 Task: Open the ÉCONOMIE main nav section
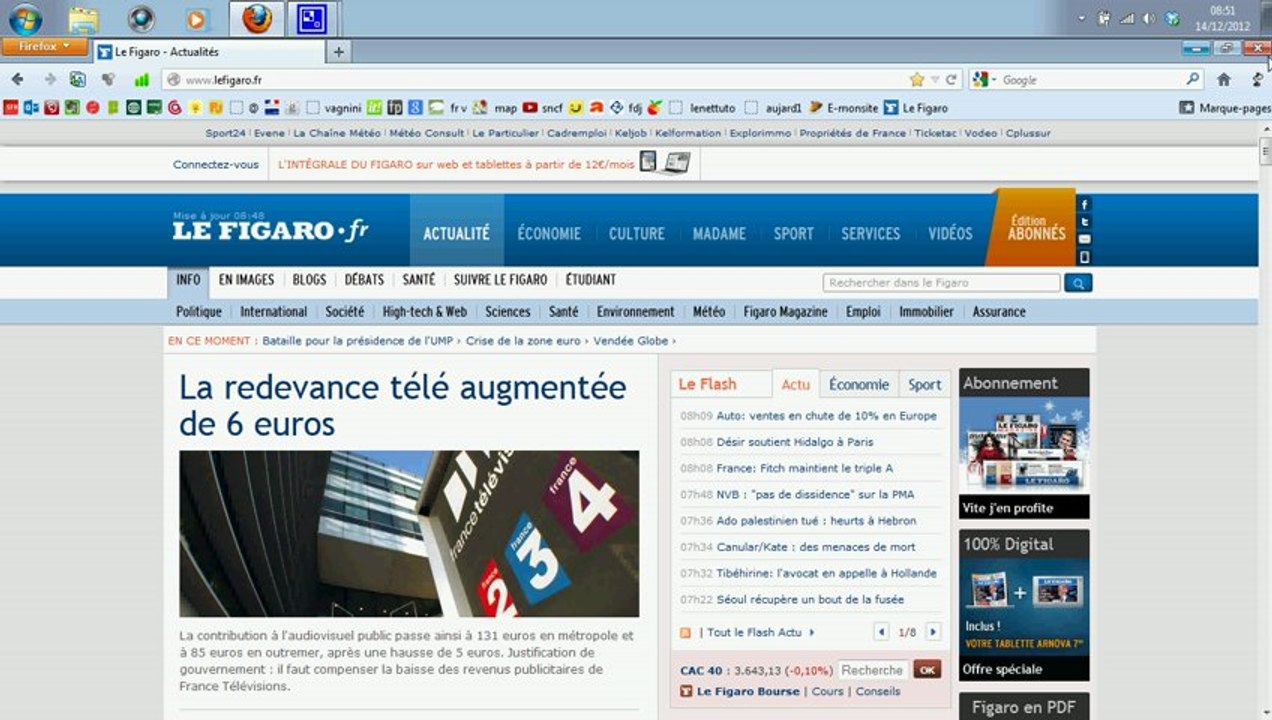point(549,233)
